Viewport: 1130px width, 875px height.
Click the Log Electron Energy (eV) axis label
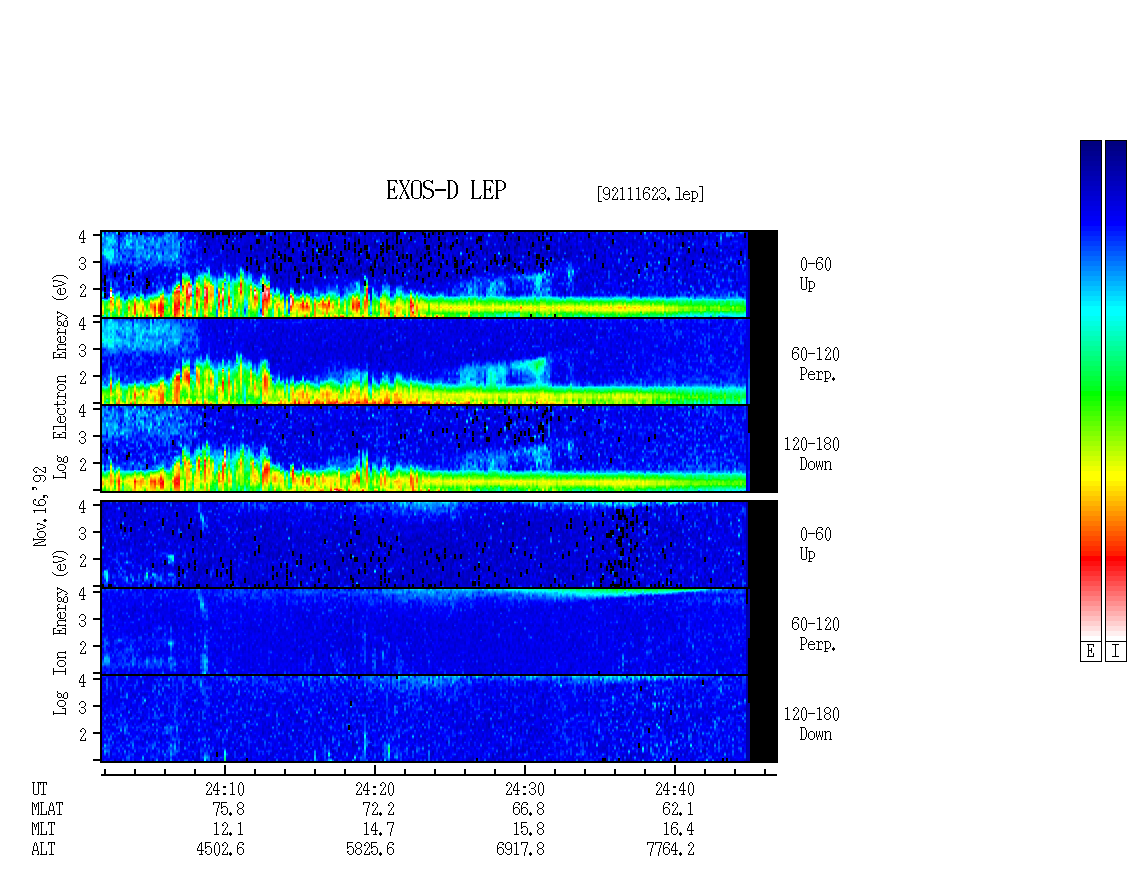click(61, 376)
